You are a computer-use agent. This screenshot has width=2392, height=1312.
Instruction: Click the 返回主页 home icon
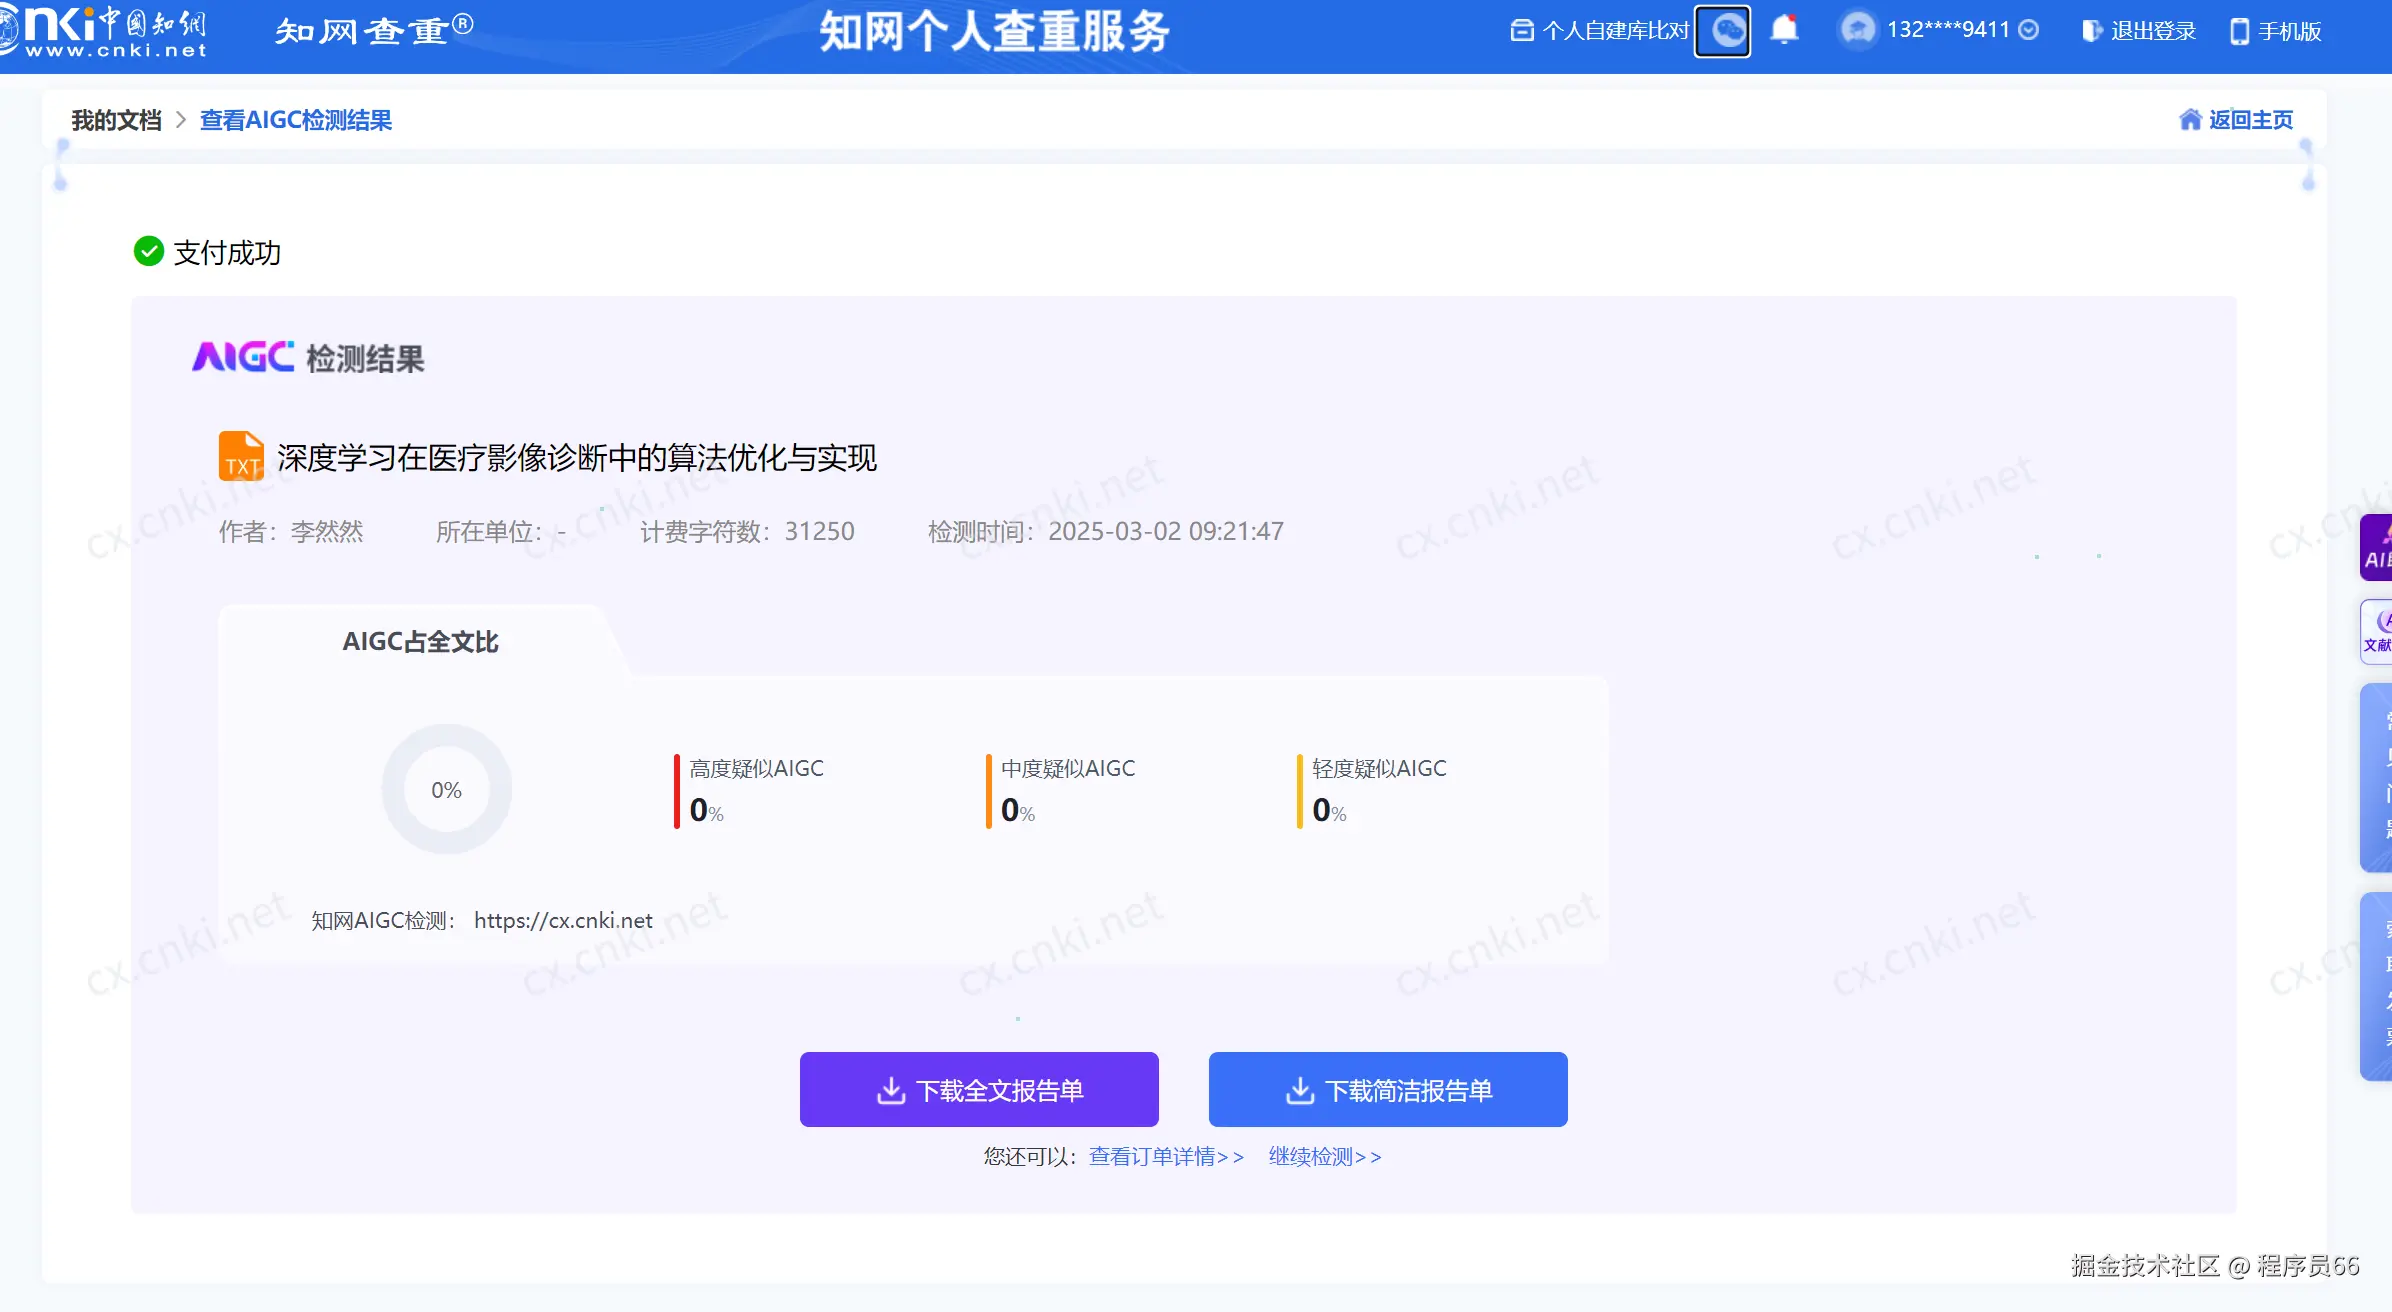(x=2190, y=120)
